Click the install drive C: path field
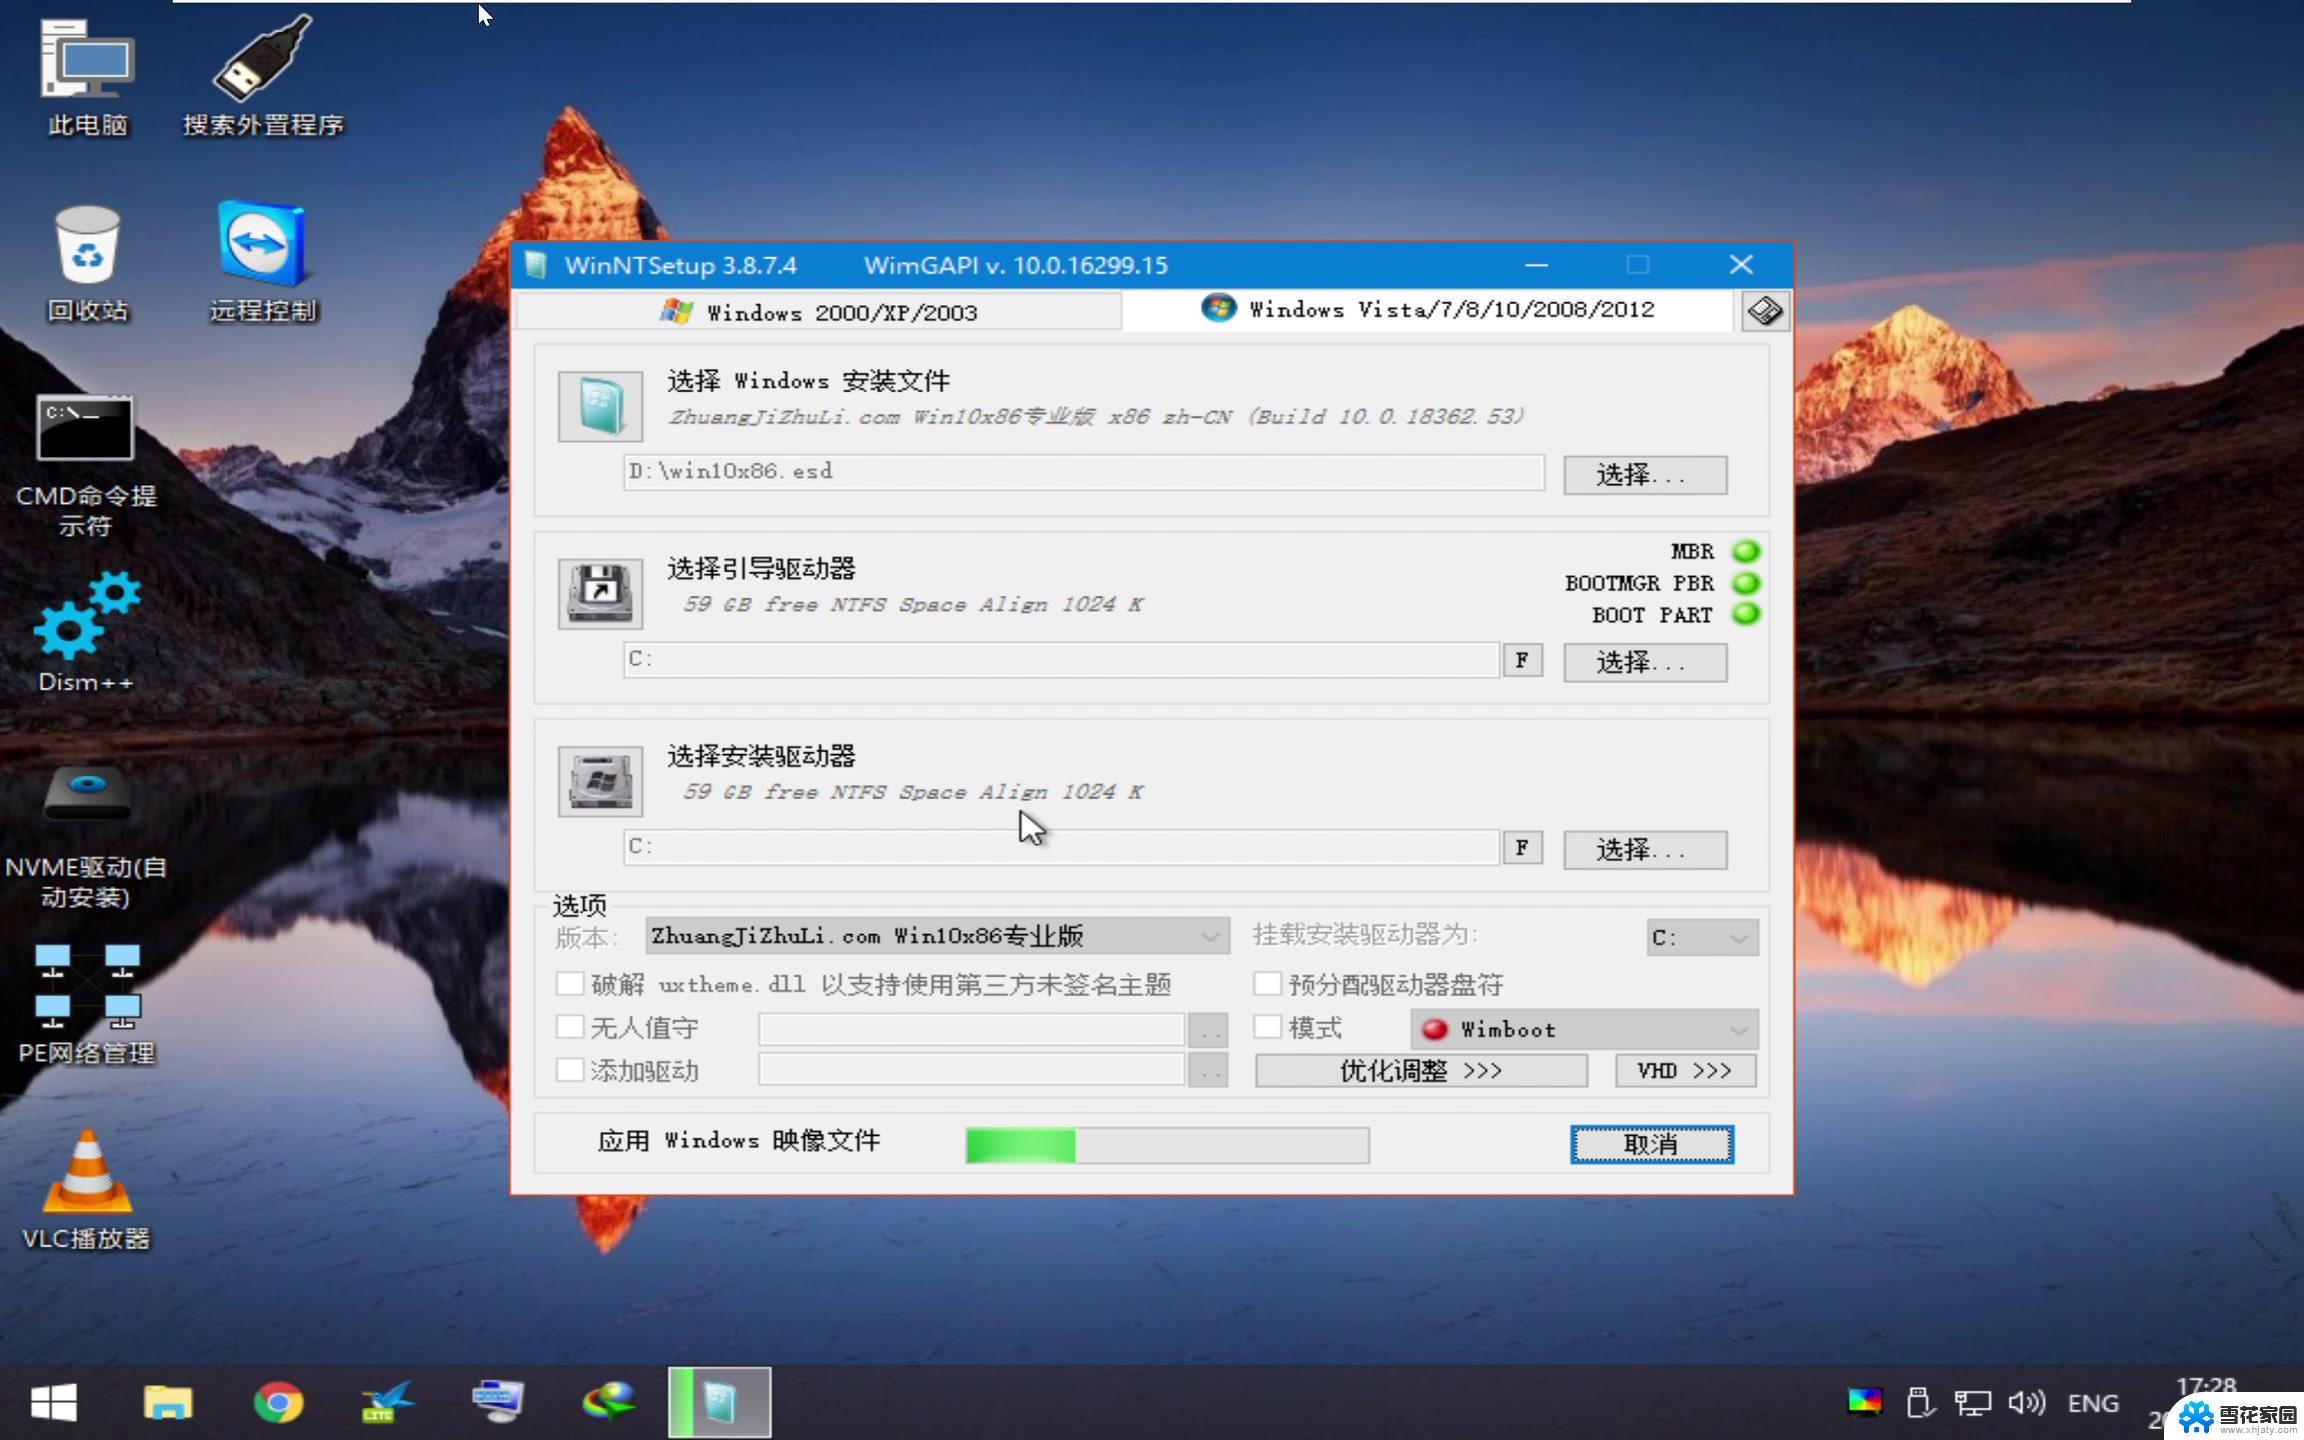Viewport: 2304px width, 1440px height. (x=1061, y=848)
